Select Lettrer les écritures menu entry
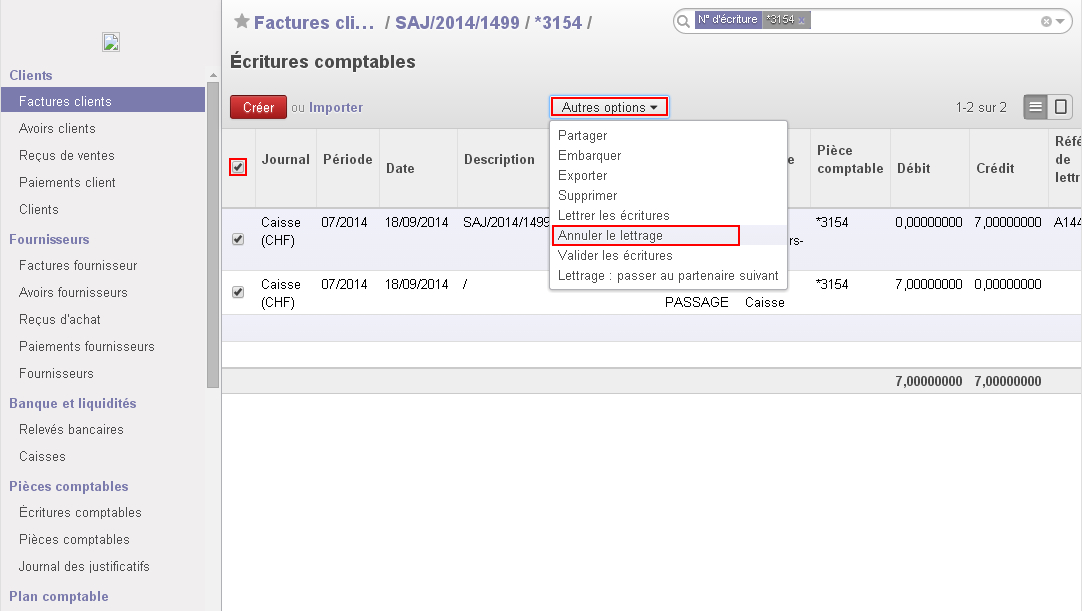This screenshot has width=1082, height=611. tap(613, 216)
